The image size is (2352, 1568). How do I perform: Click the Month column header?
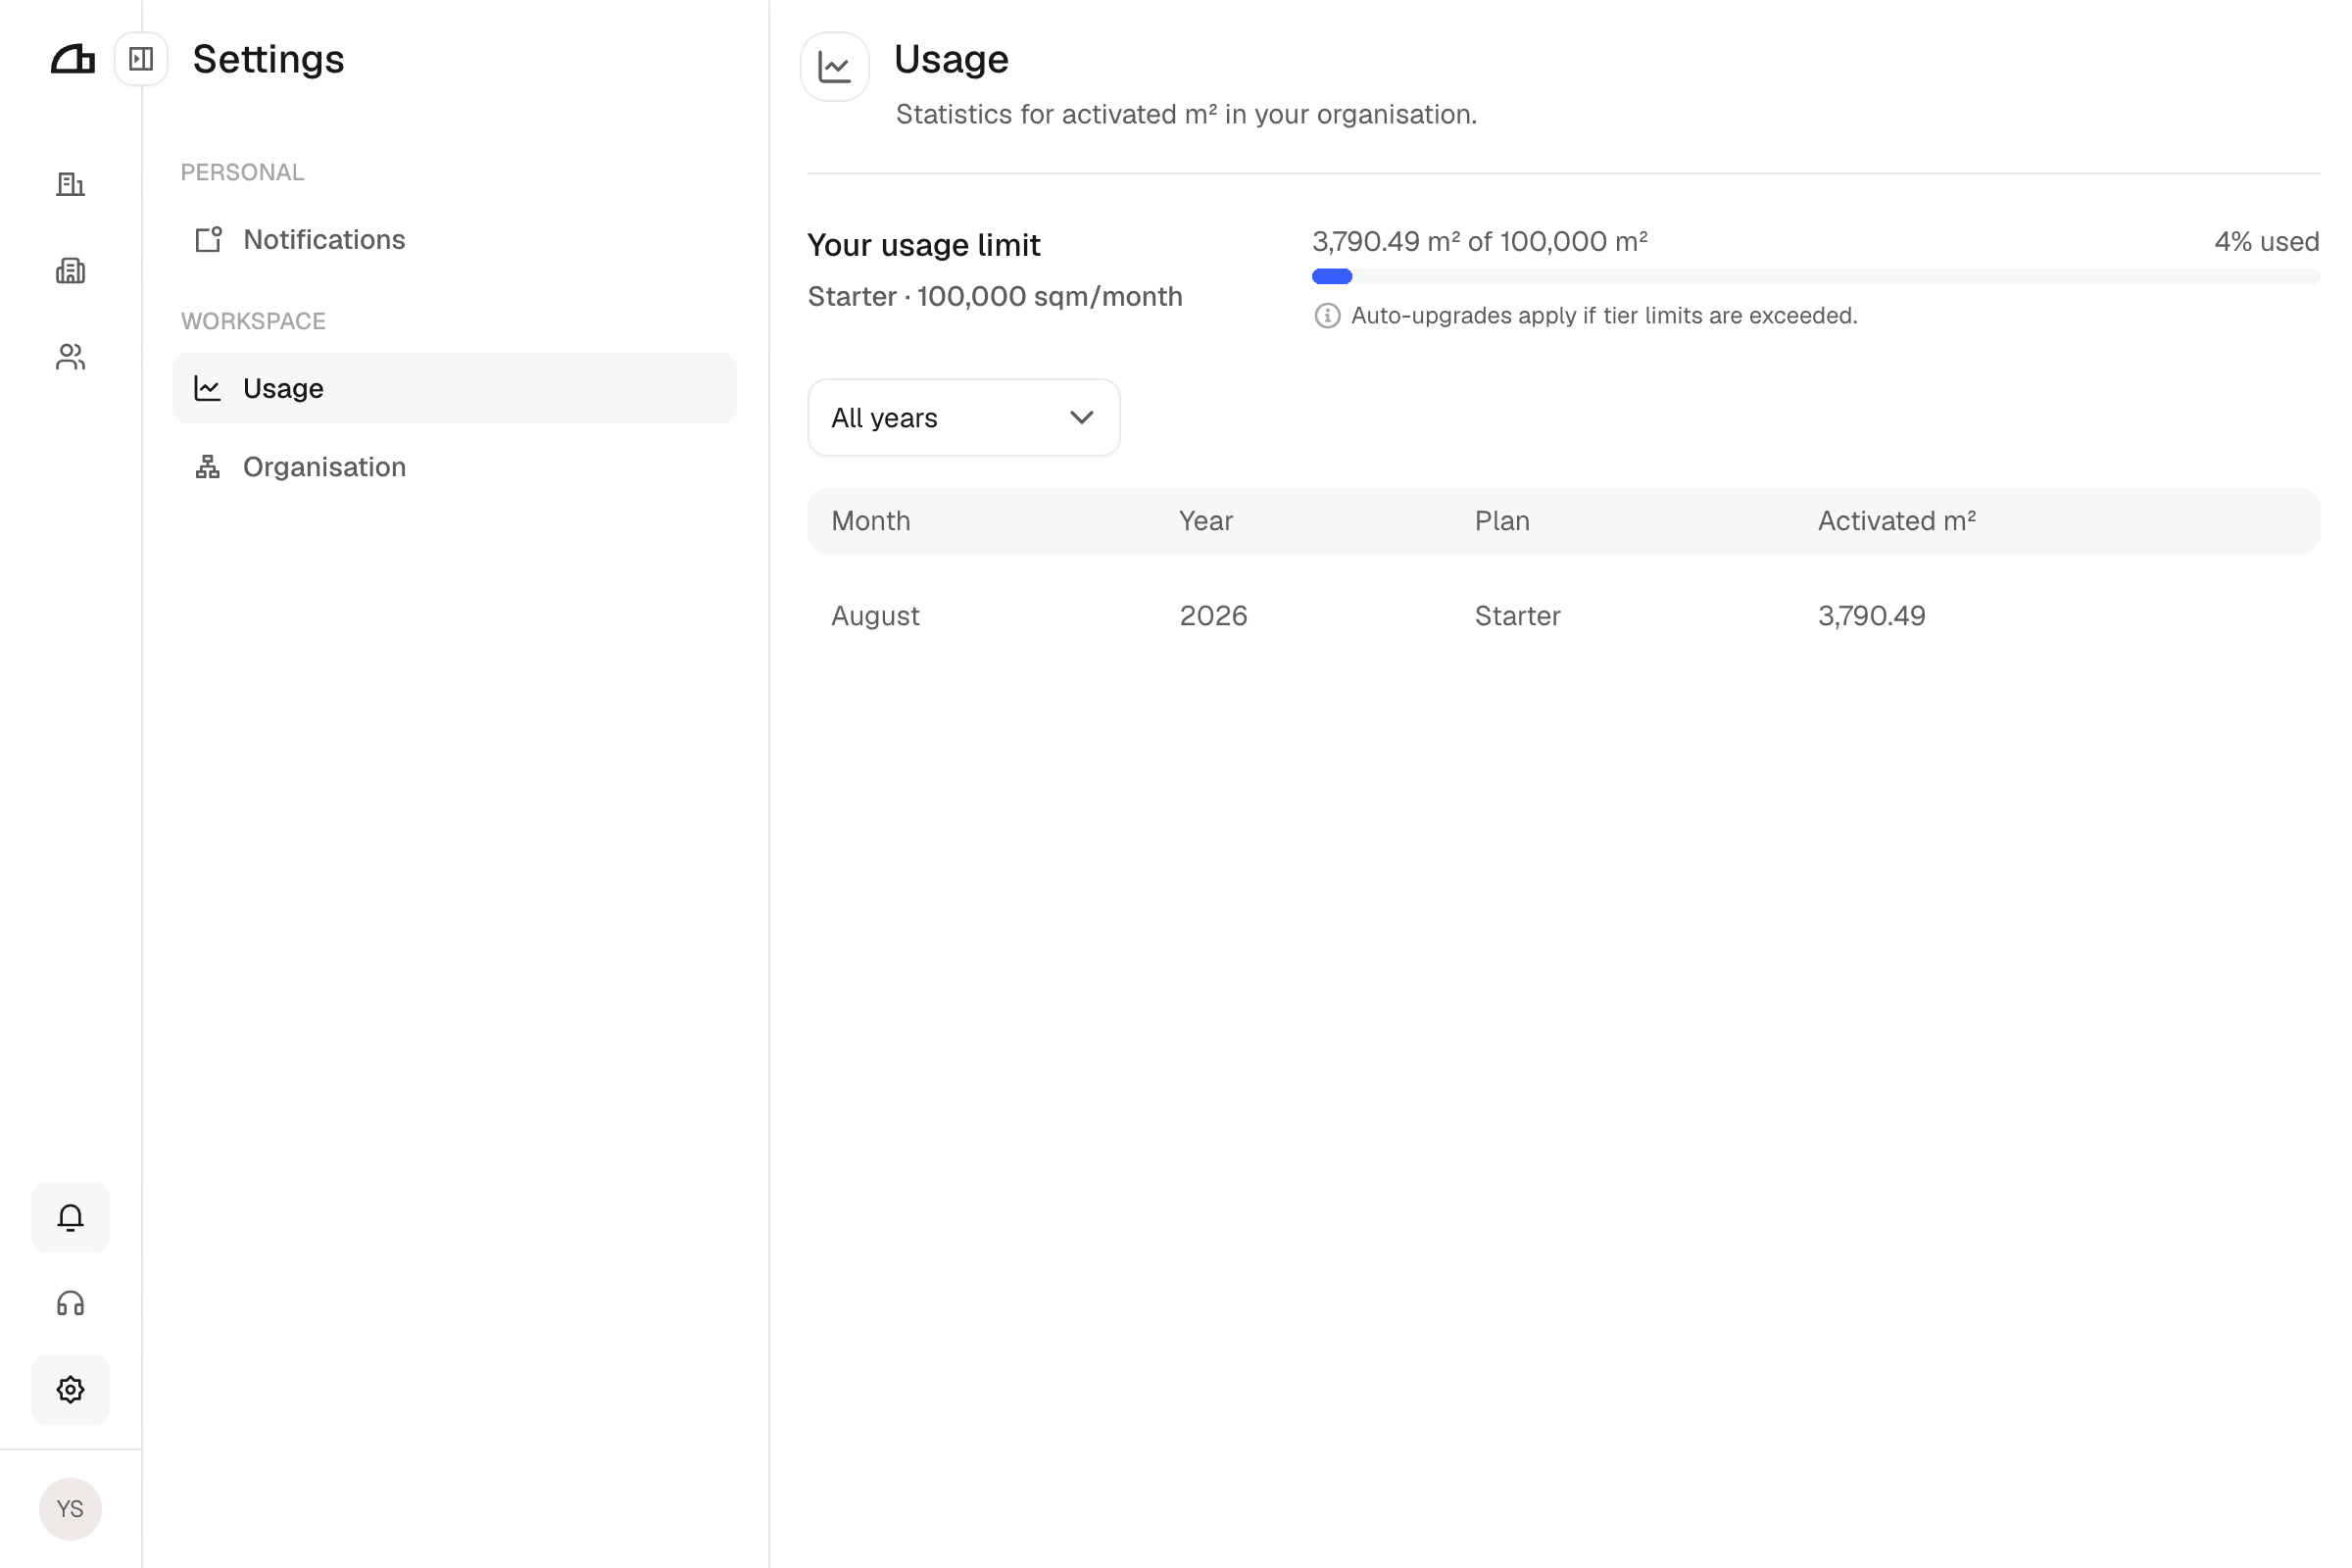coord(870,521)
